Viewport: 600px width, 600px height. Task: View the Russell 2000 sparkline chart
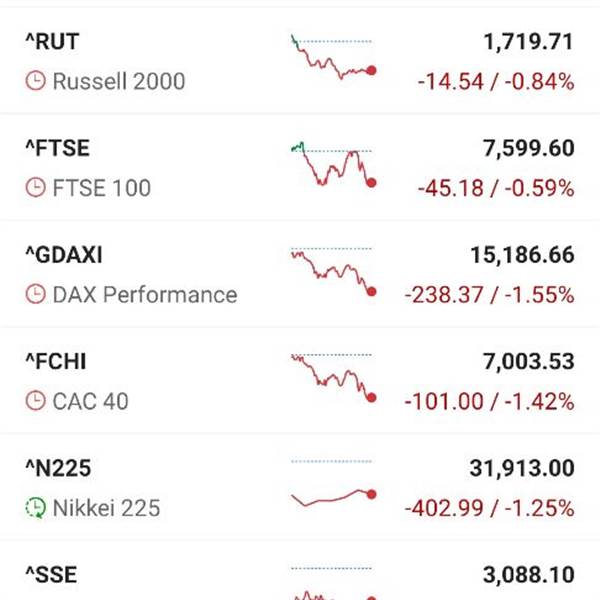332,59
